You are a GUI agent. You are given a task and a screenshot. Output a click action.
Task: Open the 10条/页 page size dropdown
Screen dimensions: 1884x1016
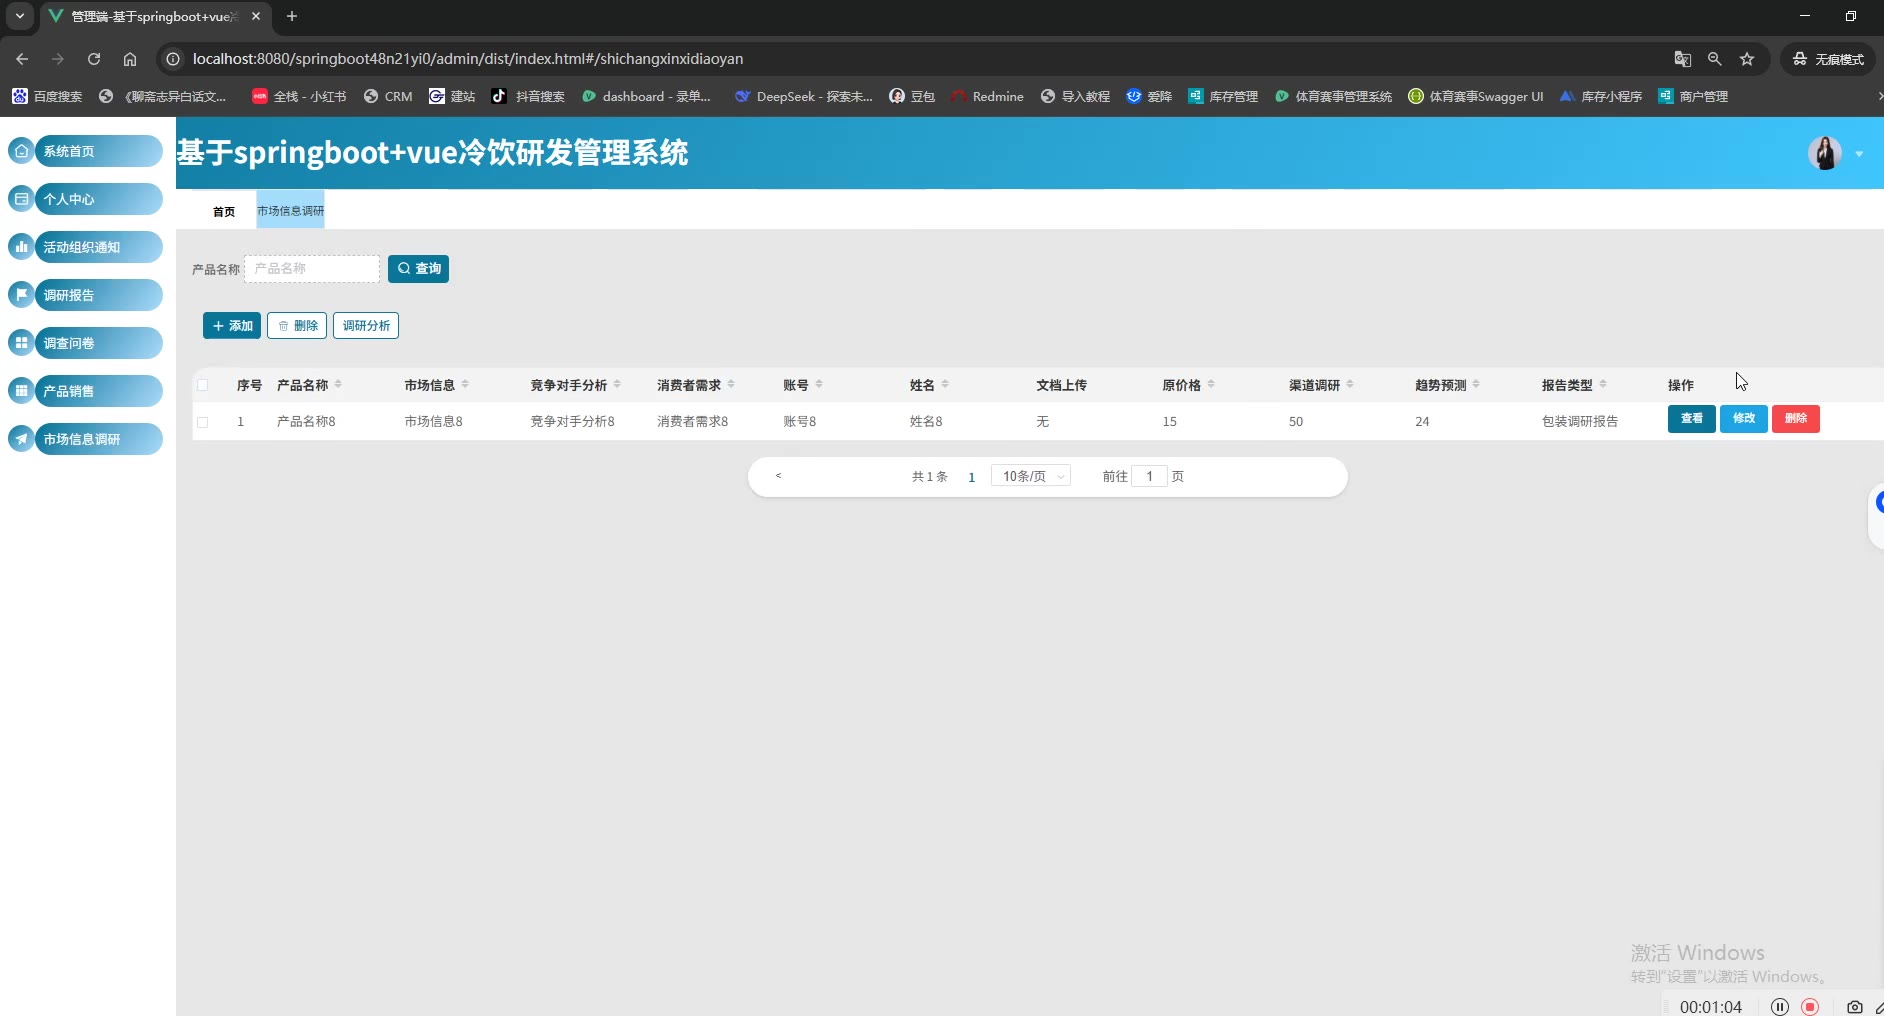point(1031,476)
